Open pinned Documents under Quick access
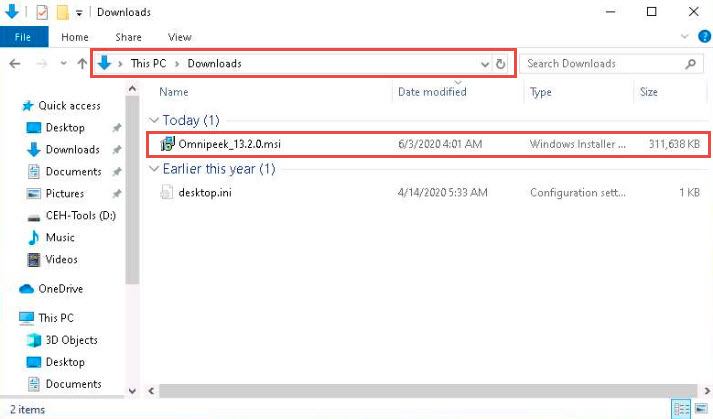 coord(73,172)
